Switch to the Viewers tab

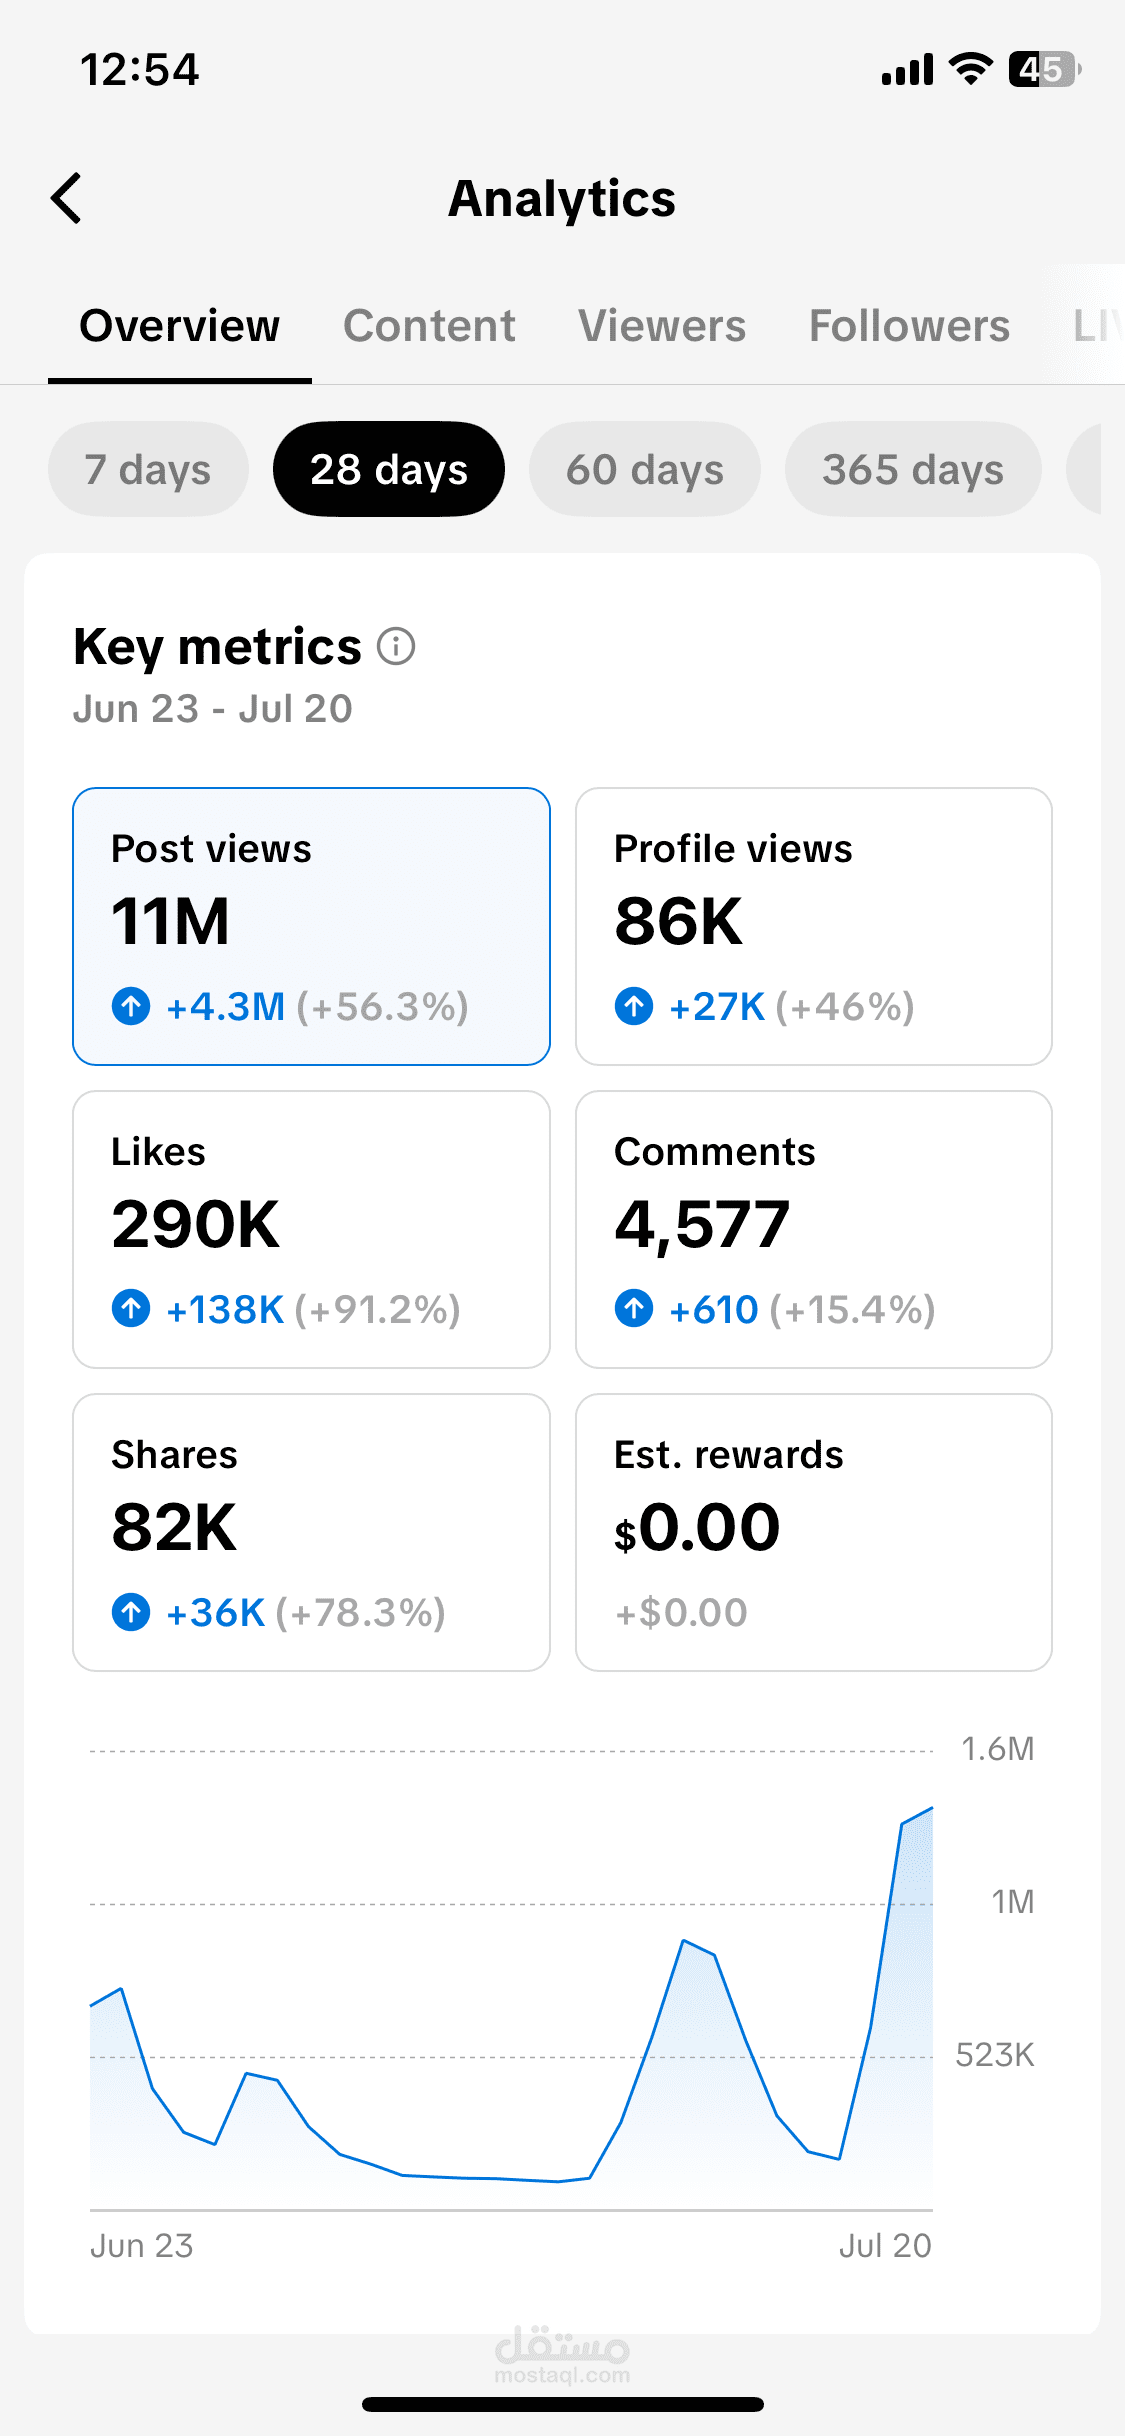tap(662, 326)
